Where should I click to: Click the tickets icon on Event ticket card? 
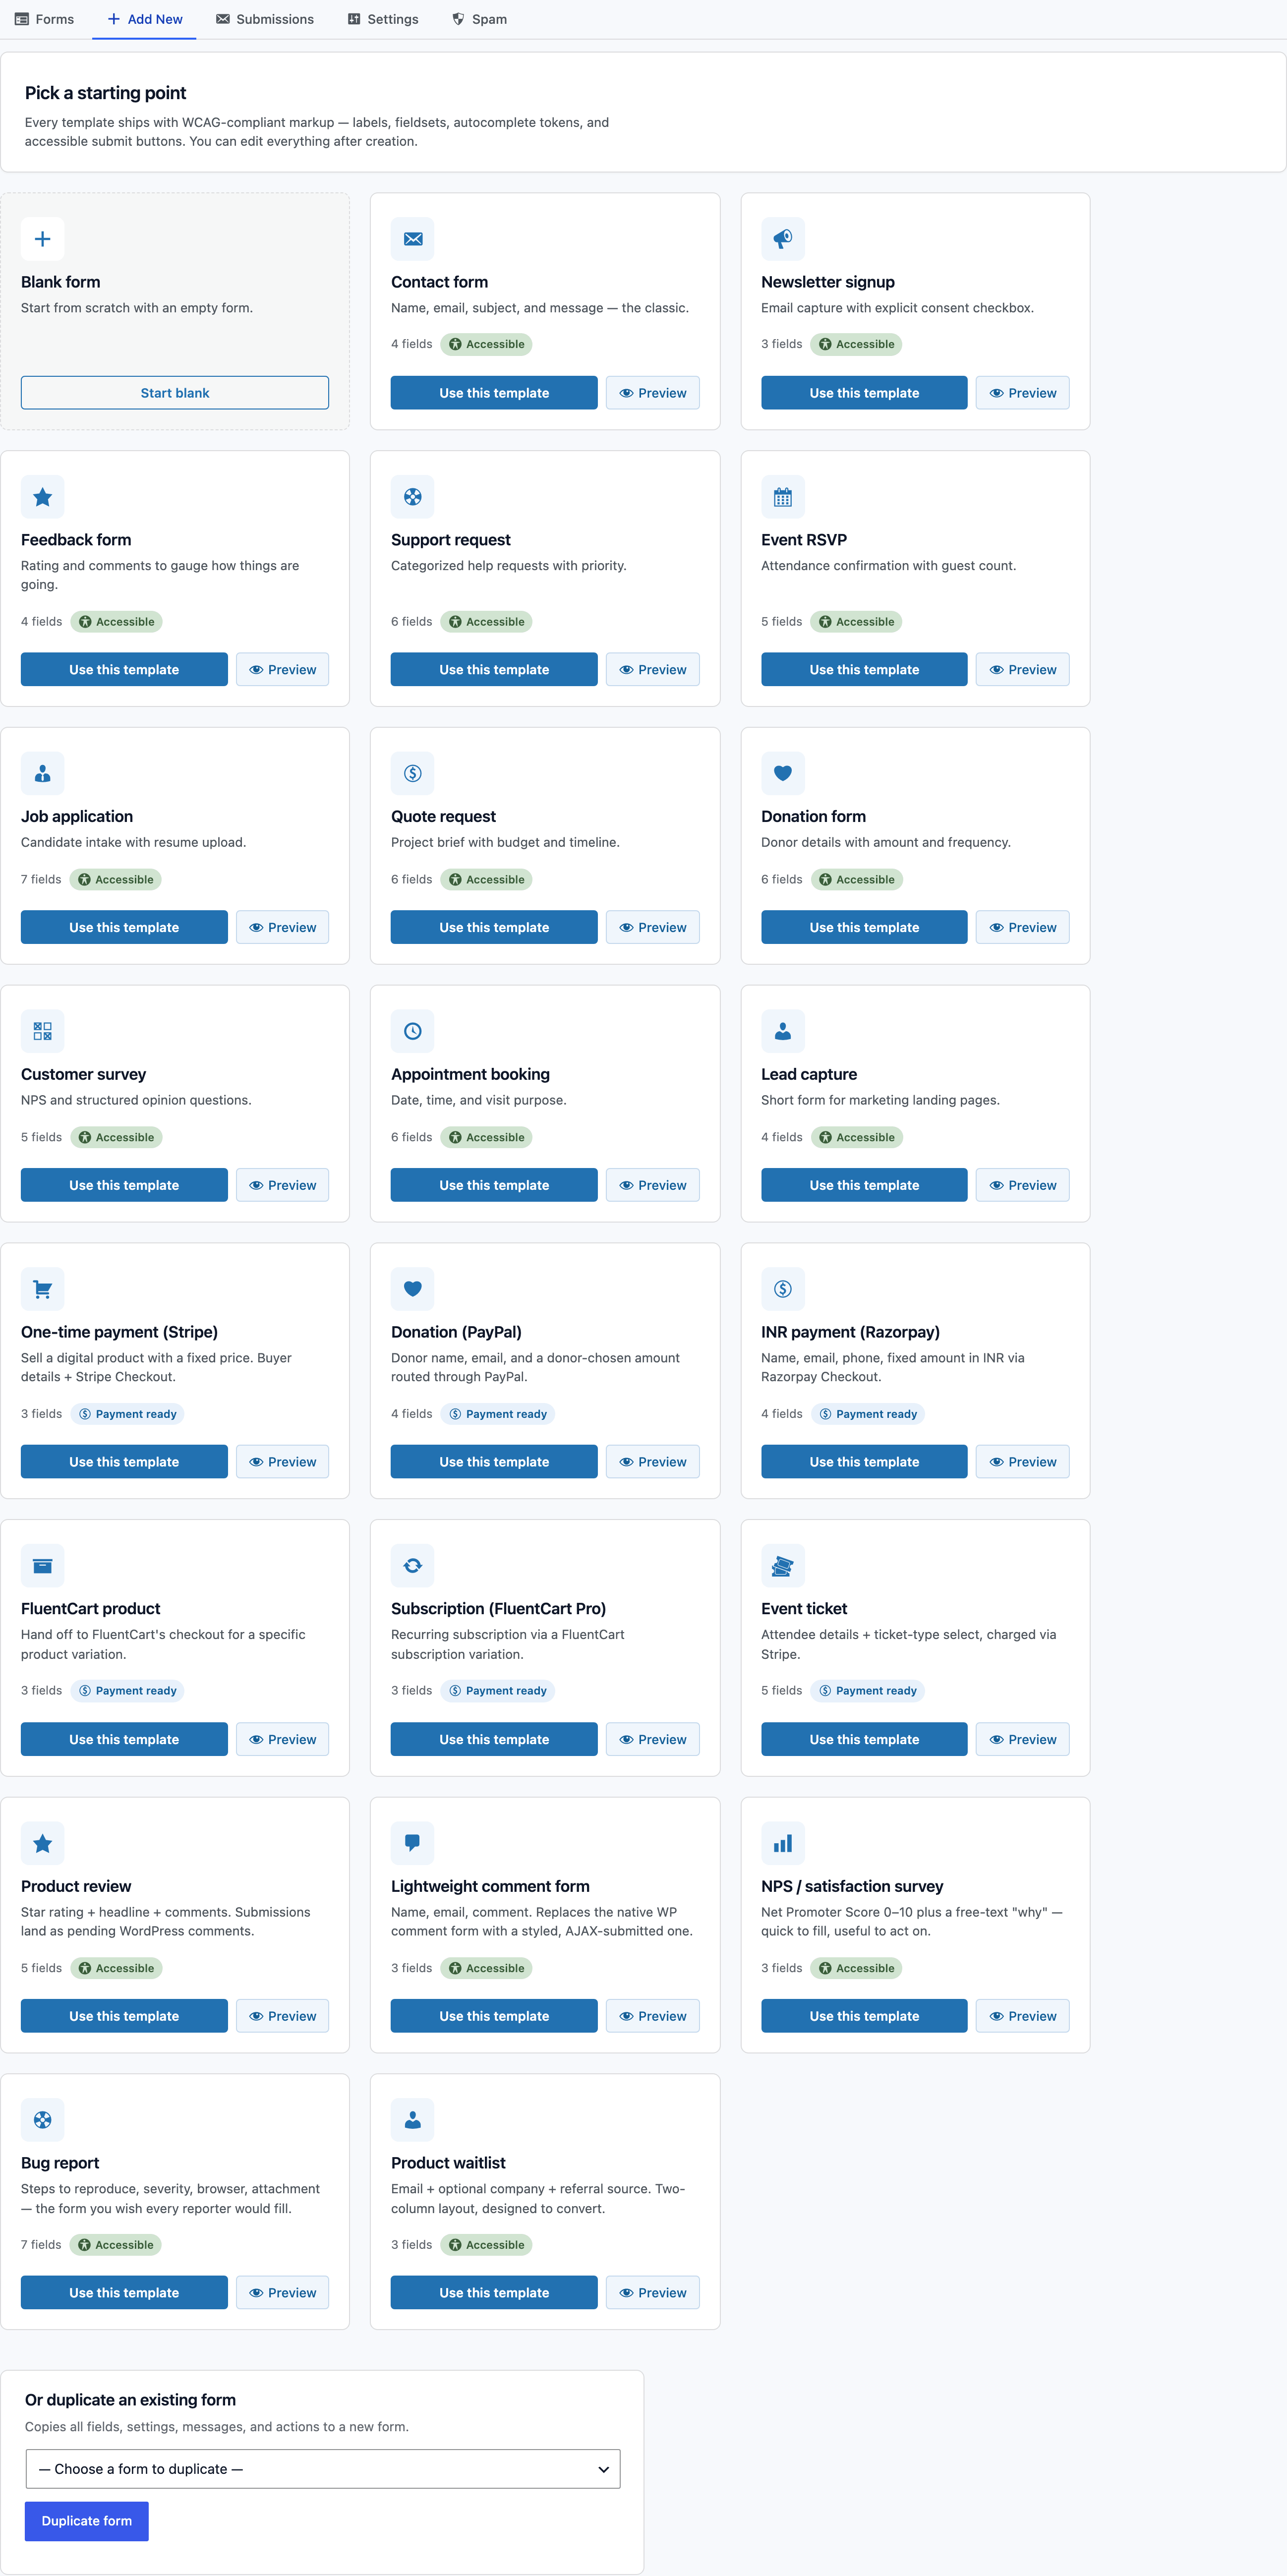point(782,1566)
